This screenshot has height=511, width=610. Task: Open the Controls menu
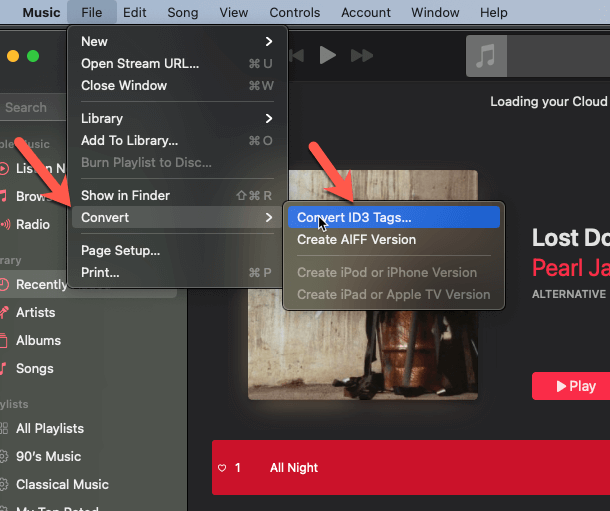pyautogui.click(x=294, y=12)
